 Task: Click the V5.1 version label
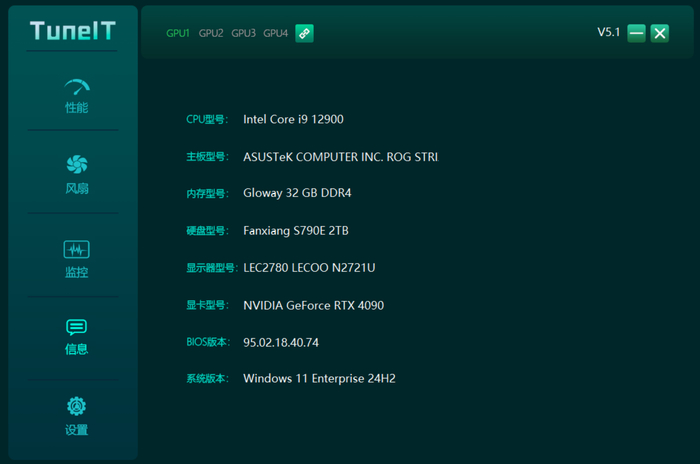coord(609,32)
